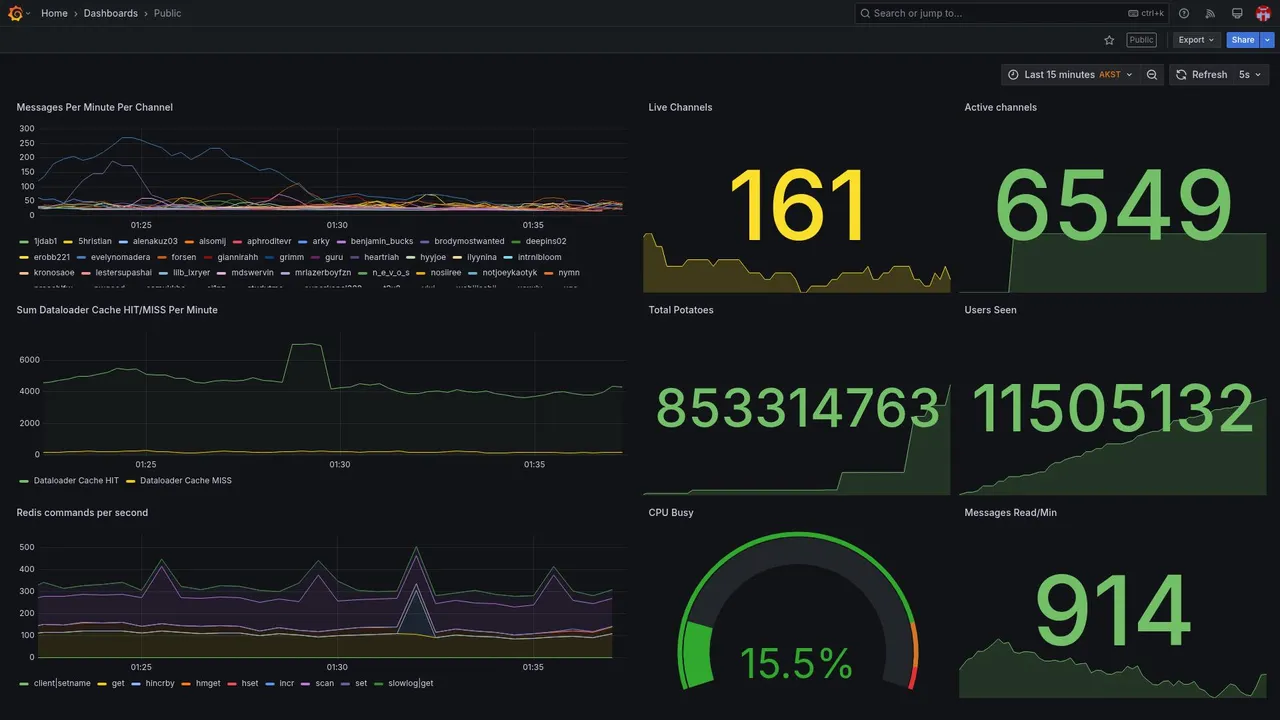This screenshot has width=1280, height=720.
Task: Go to Home breadcrumb
Action: (x=54, y=13)
